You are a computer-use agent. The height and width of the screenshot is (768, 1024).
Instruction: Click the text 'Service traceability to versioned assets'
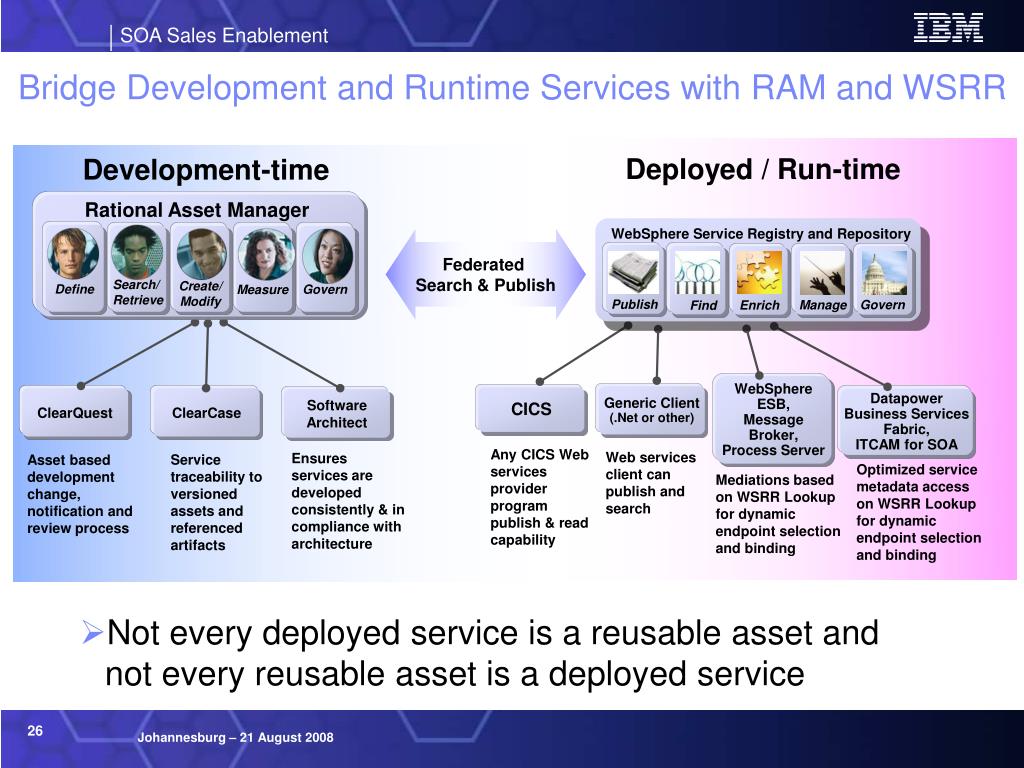[x=216, y=502]
